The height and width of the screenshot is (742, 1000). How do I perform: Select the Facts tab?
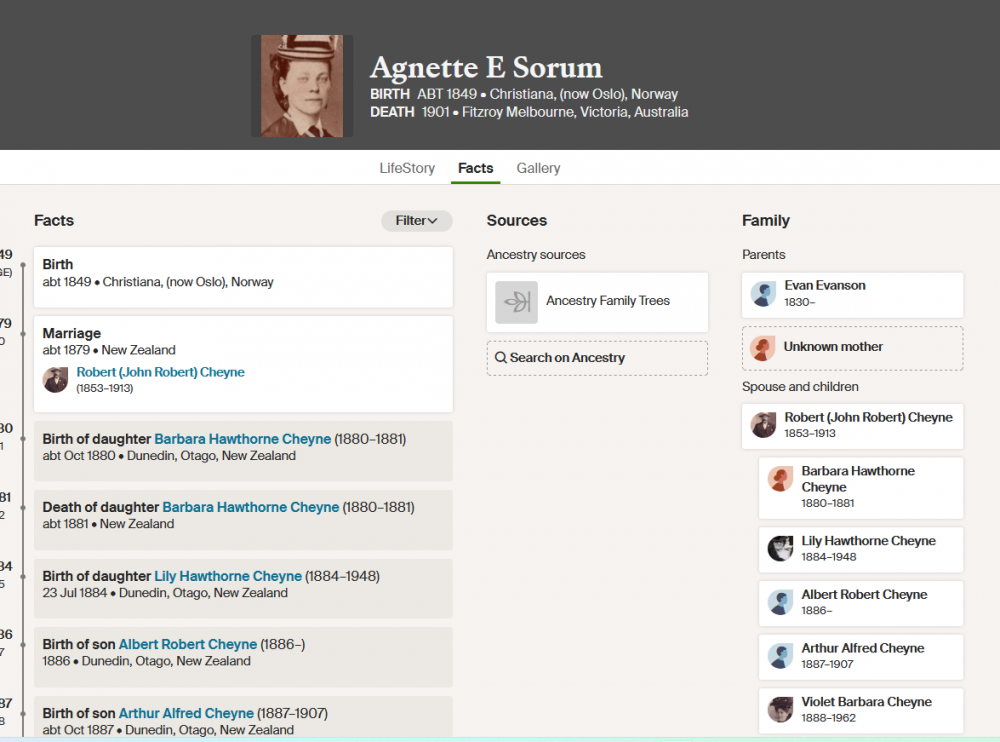[475, 168]
